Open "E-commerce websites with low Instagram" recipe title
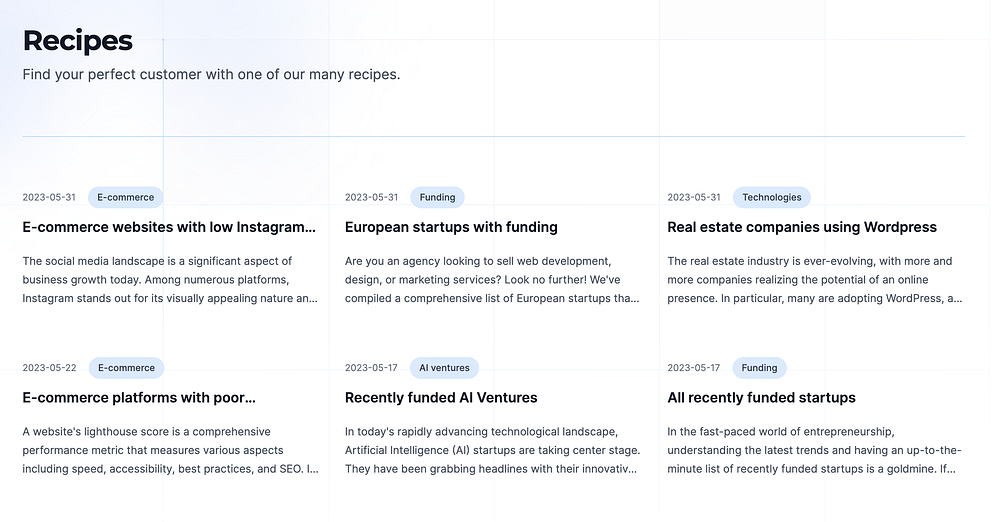1000x522 pixels. coord(169,227)
